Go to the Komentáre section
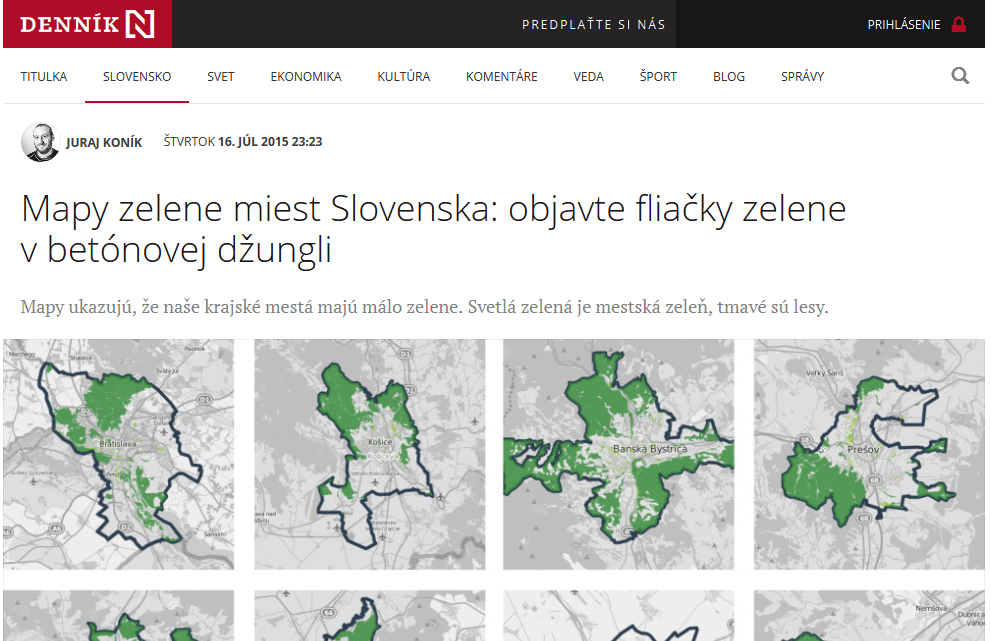 tap(501, 76)
